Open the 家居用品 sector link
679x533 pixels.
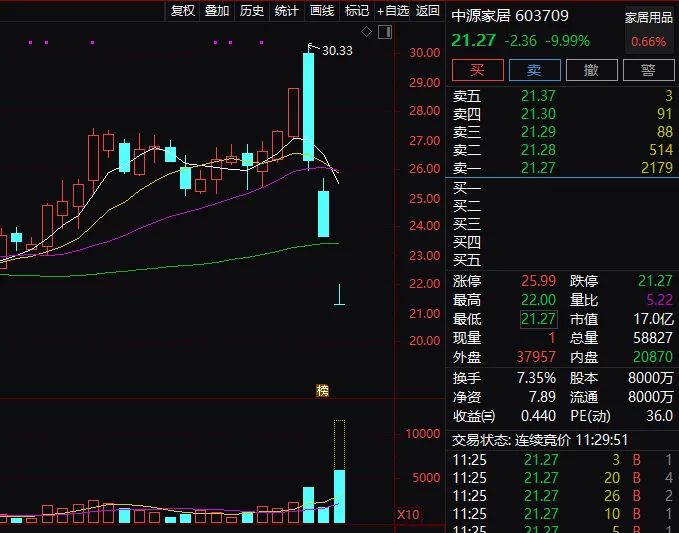click(x=649, y=18)
